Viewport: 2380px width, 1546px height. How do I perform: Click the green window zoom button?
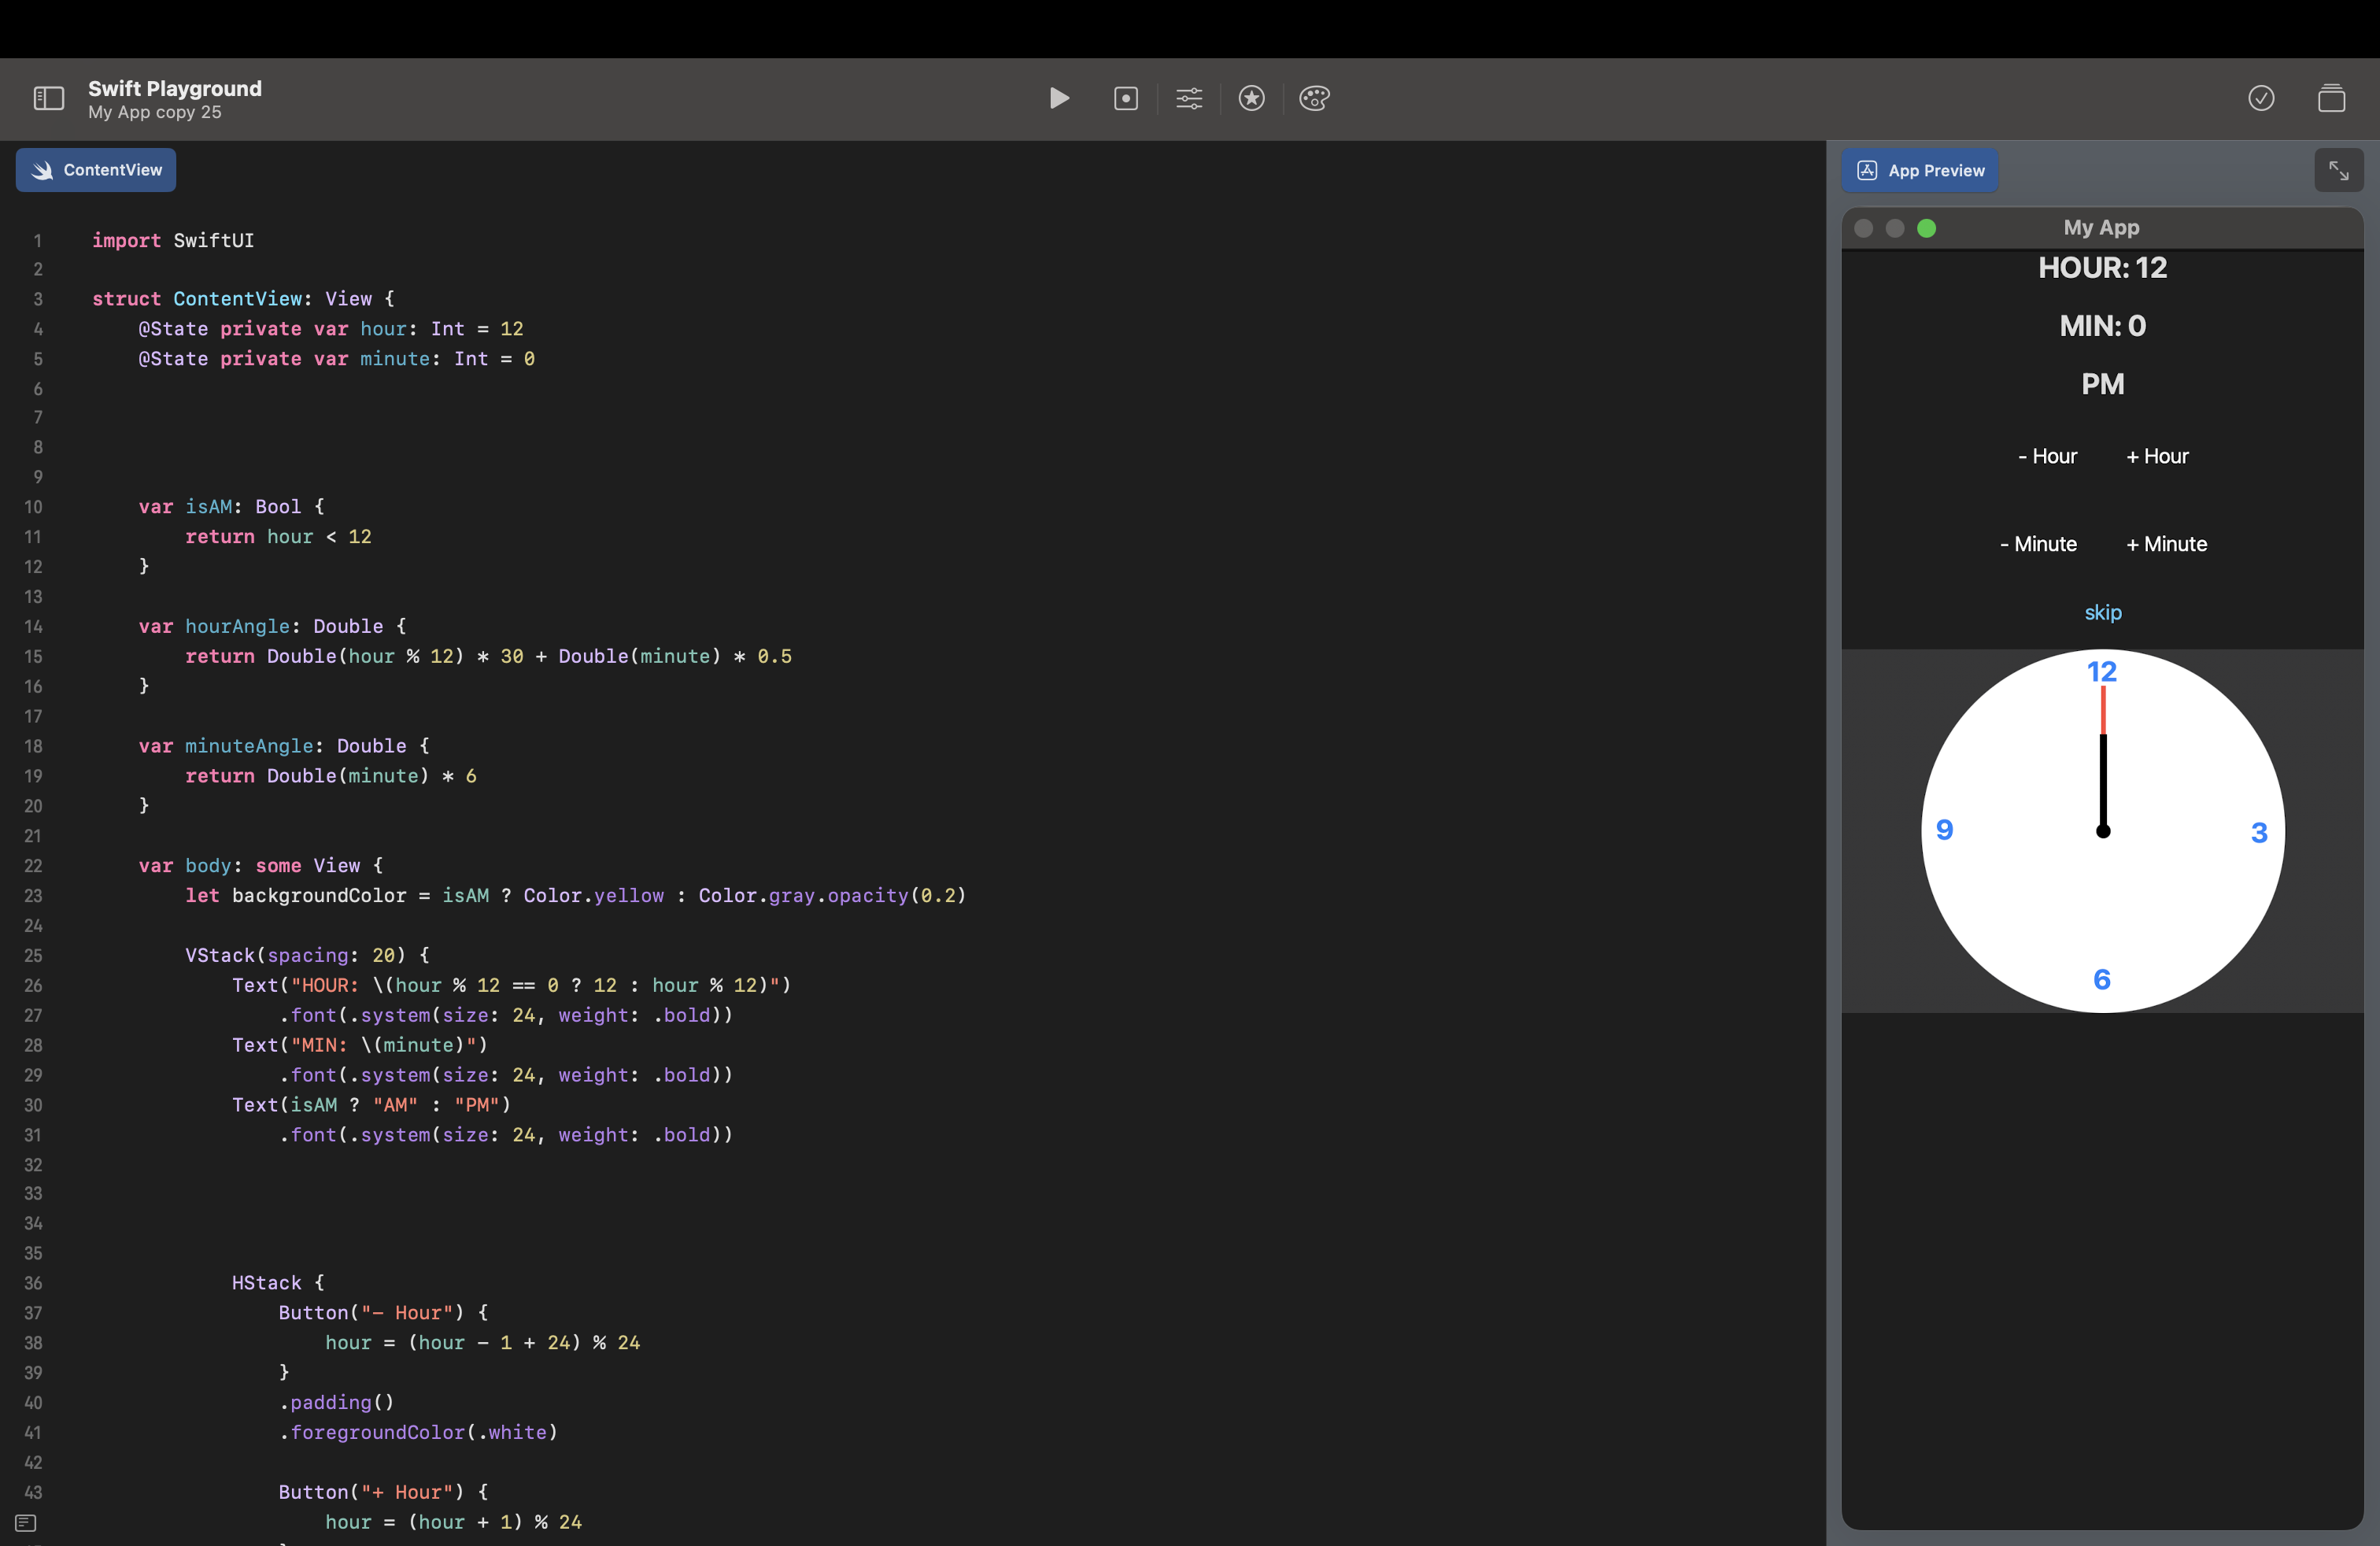pos(1926,228)
